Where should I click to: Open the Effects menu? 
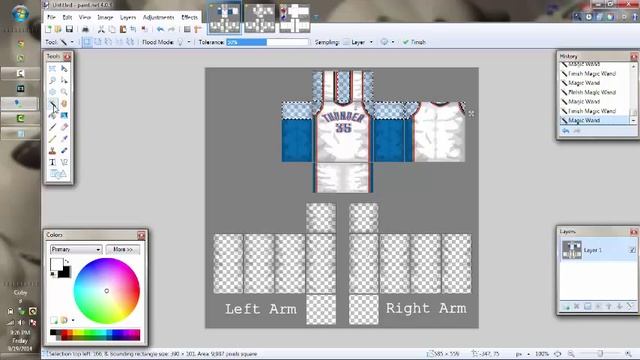[x=189, y=18]
